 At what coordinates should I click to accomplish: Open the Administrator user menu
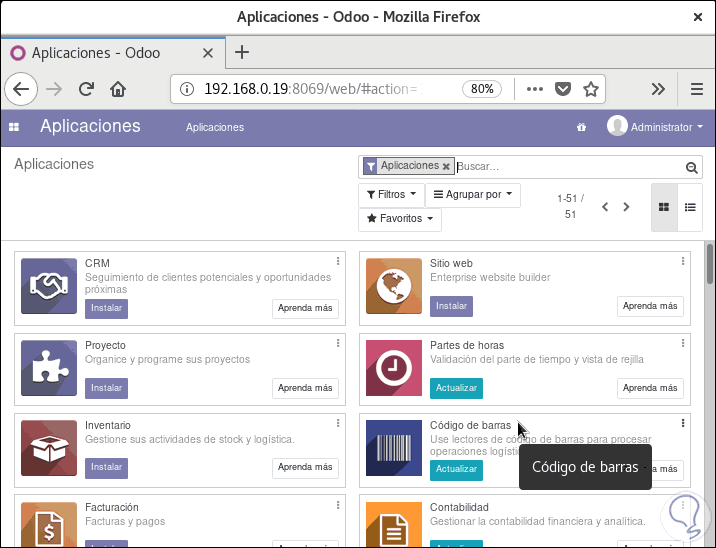(655, 127)
